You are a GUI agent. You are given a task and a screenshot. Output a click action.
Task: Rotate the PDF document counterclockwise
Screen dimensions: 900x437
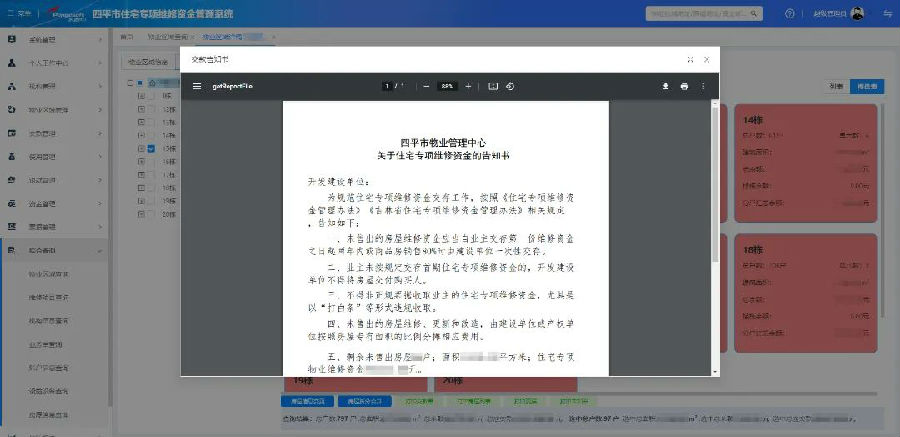coord(510,86)
